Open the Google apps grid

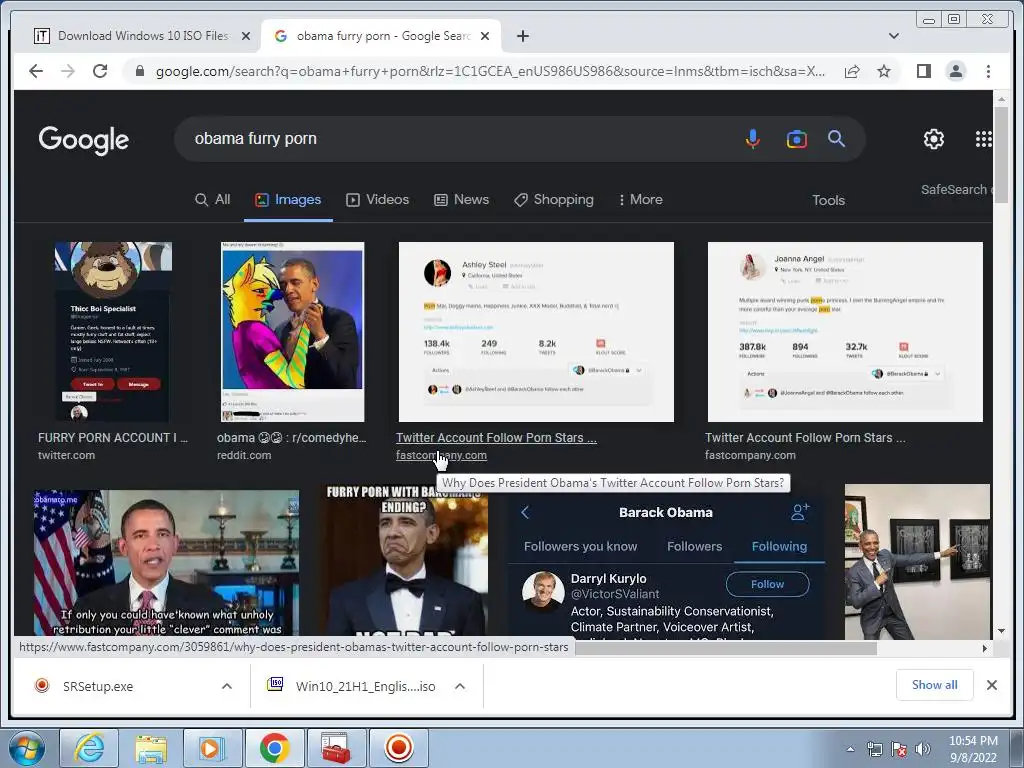click(x=984, y=139)
